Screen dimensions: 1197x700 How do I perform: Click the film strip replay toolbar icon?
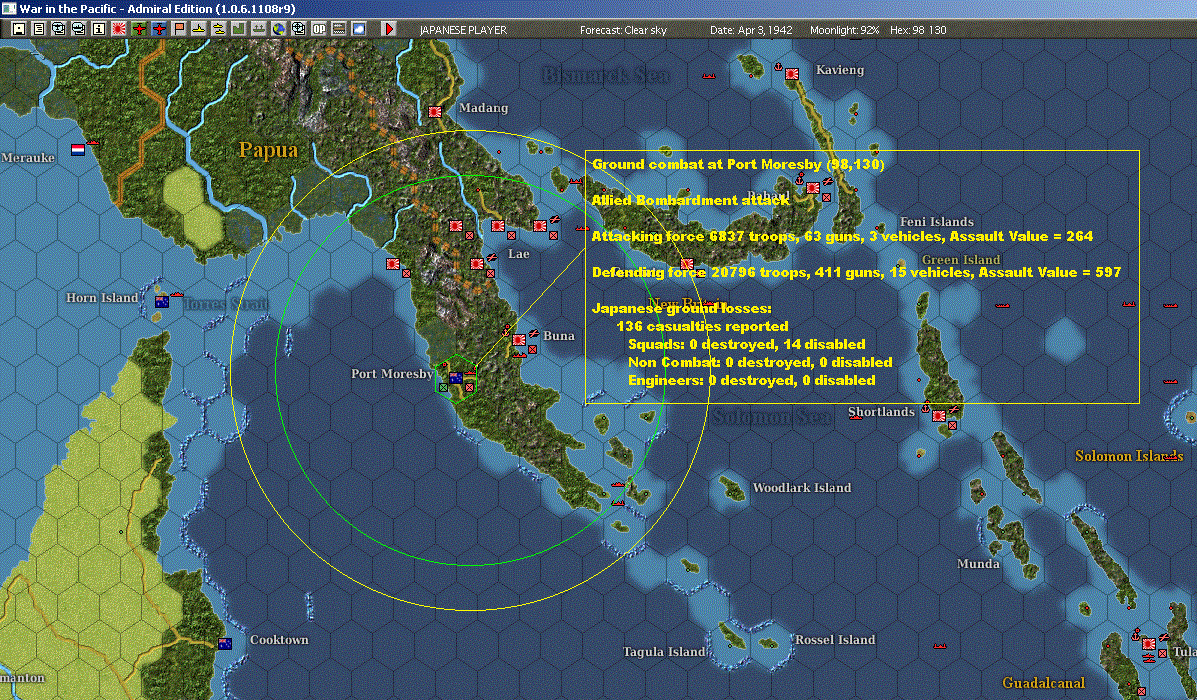pyautogui.click(x=338, y=29)
